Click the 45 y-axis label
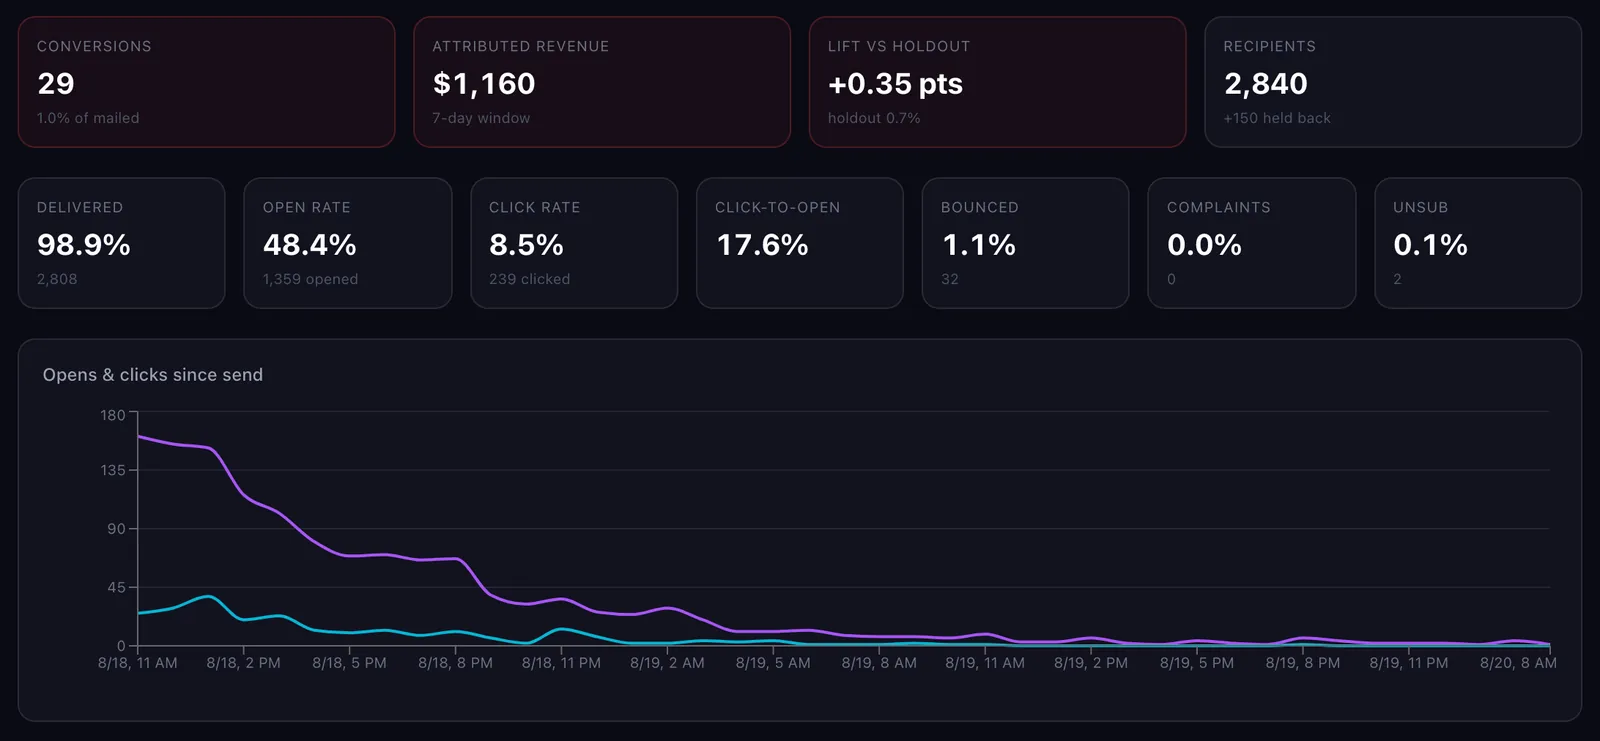This screenshot has width=1600, height=741. click(117, 587)
